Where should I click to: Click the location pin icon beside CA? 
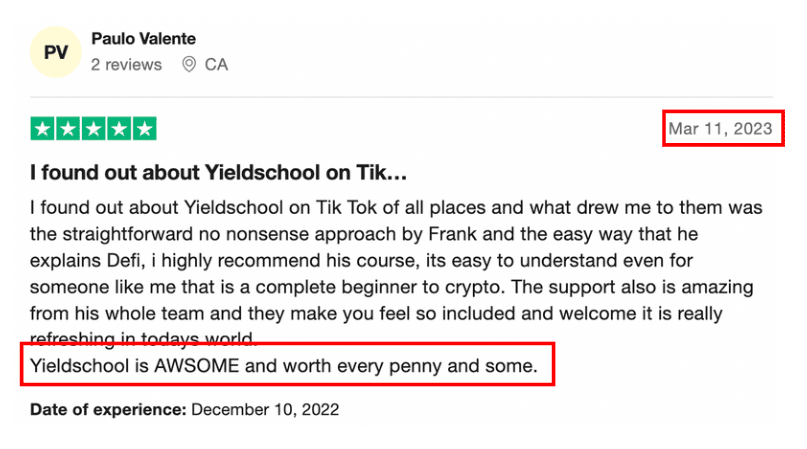click(189, 65)
